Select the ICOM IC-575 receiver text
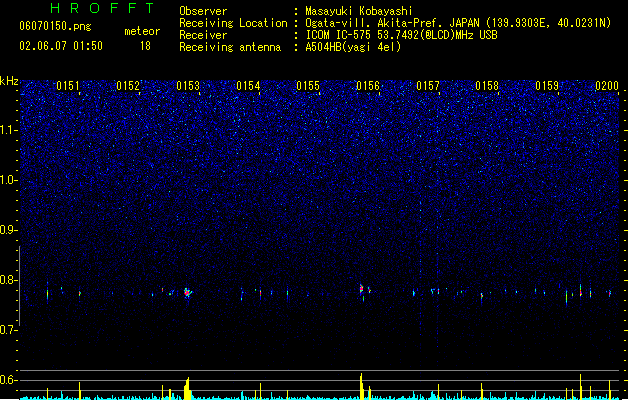The height and width of the screenshot is (400, 629). (402, 35)
